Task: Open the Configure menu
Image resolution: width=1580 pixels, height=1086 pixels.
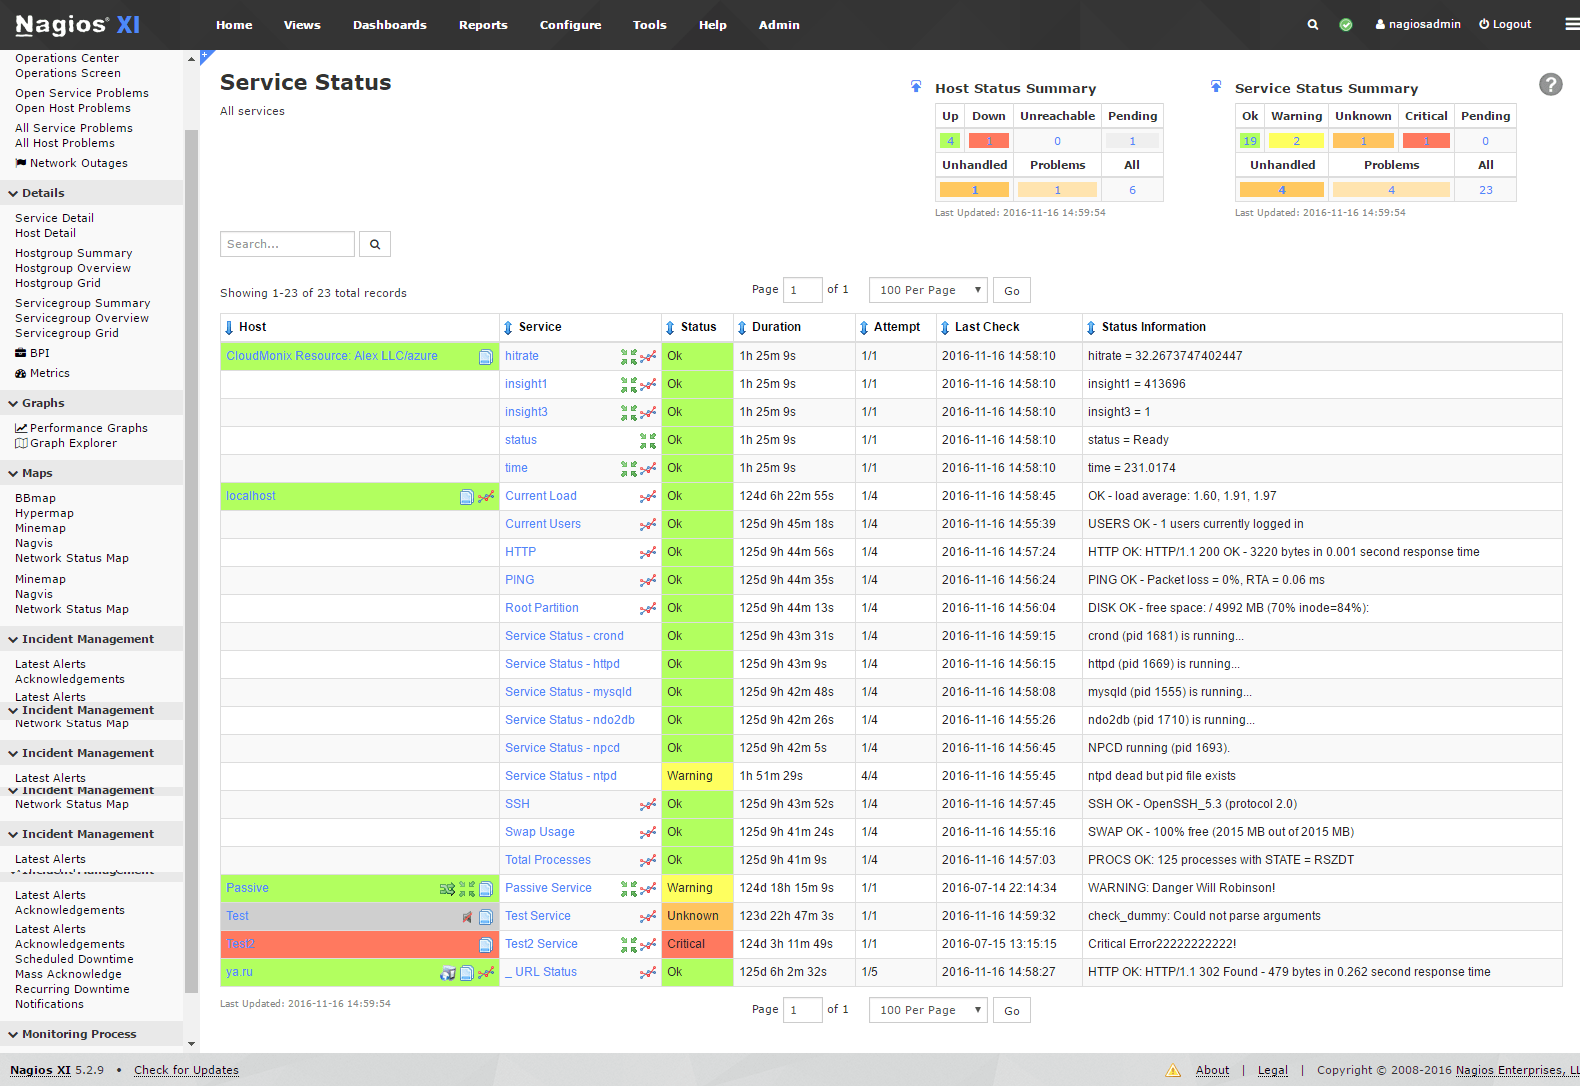Action: coord(571,25)
